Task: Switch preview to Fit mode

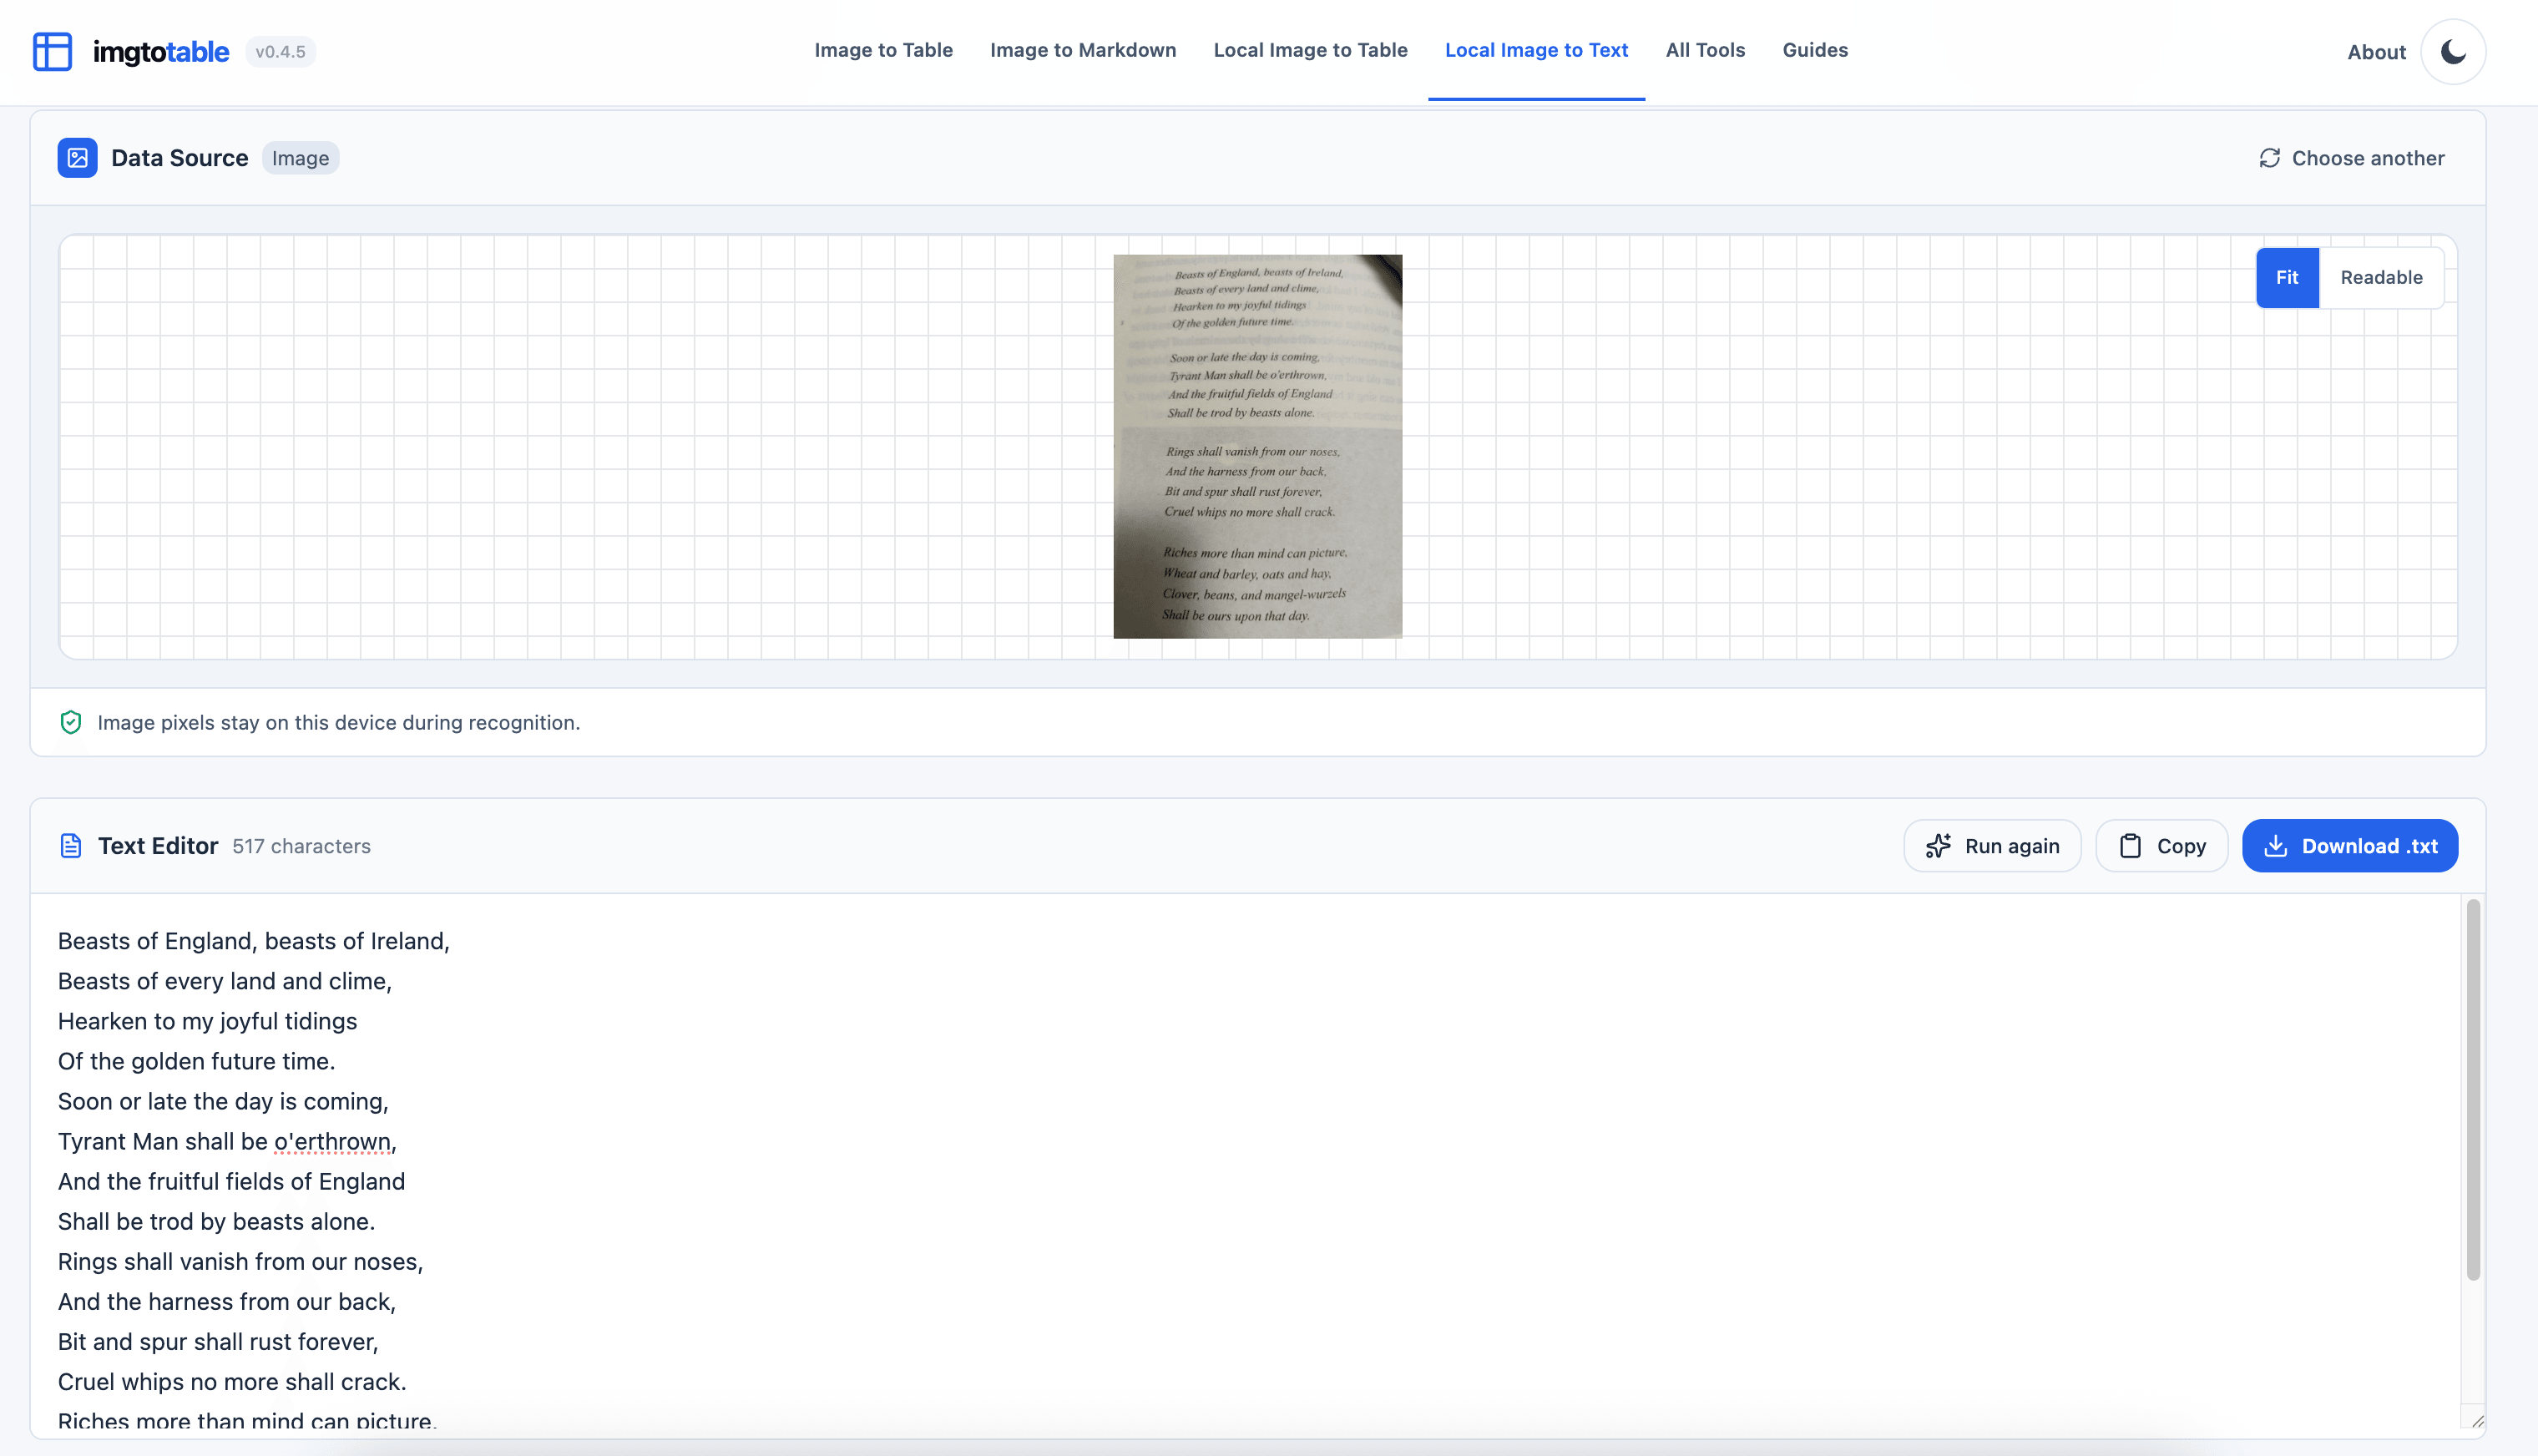Action: (2287, 278)
